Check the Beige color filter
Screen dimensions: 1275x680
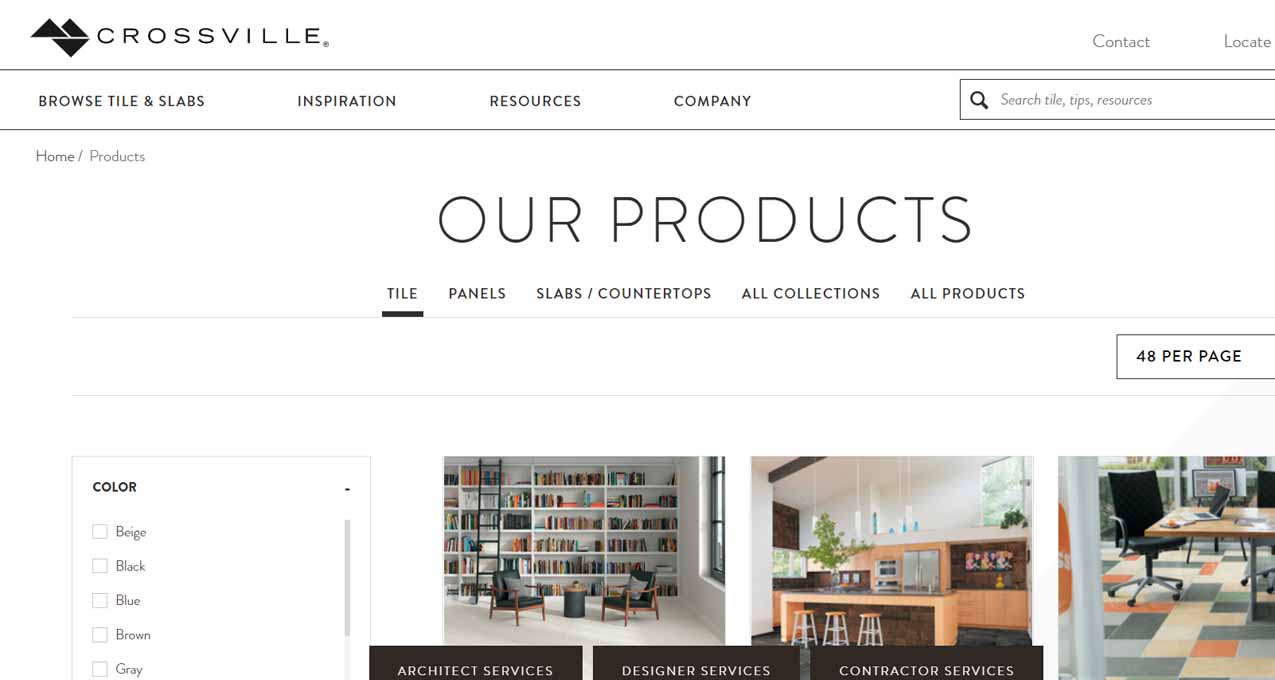click(100, 532)
